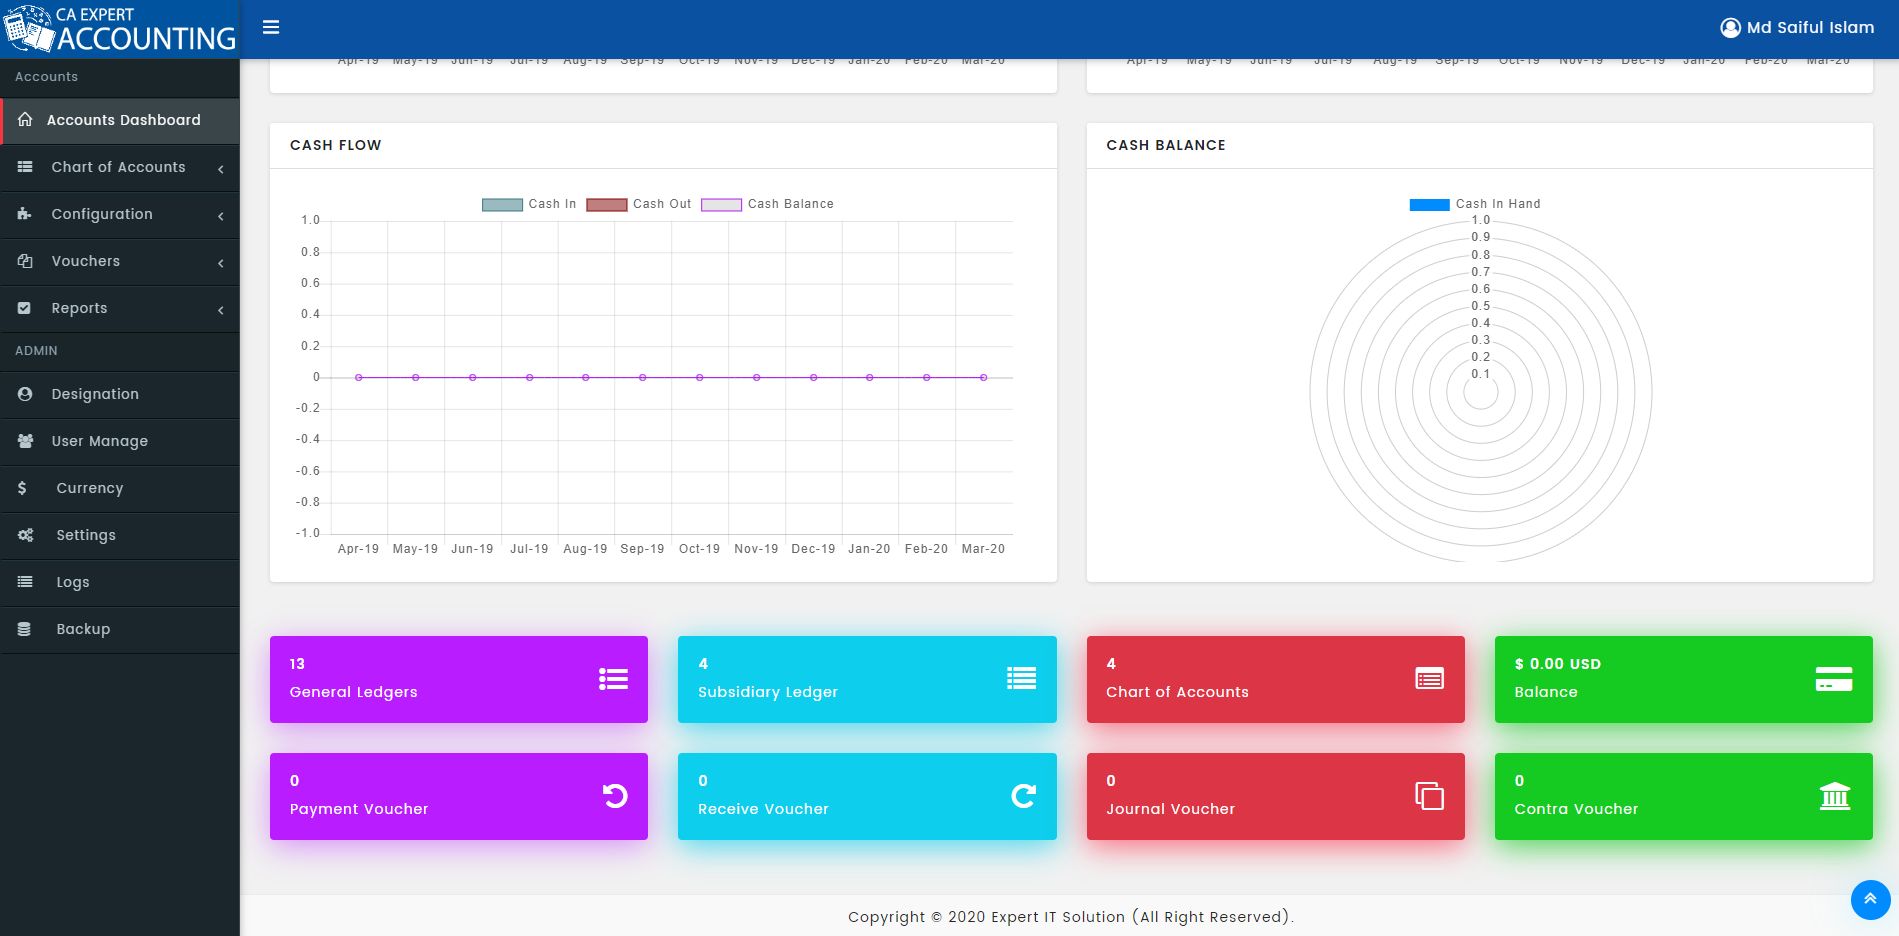Screen dimensions: 1899x936
Task: Open the Chart of Accounts red card
Action: 1275,679
